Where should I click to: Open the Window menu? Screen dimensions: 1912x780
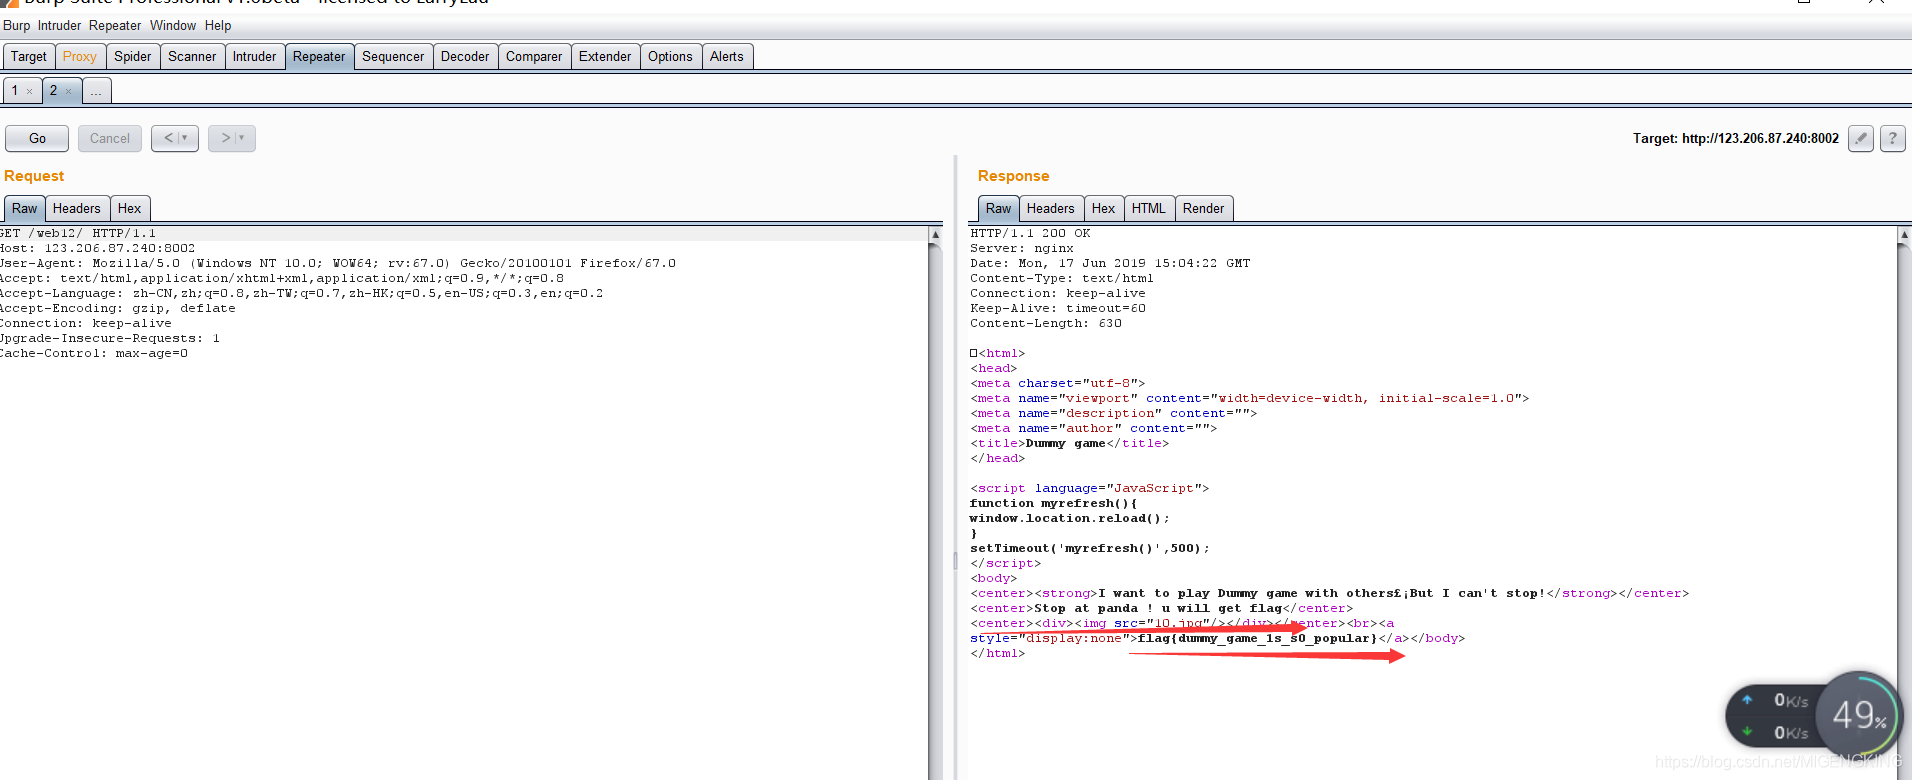point(173,26)
